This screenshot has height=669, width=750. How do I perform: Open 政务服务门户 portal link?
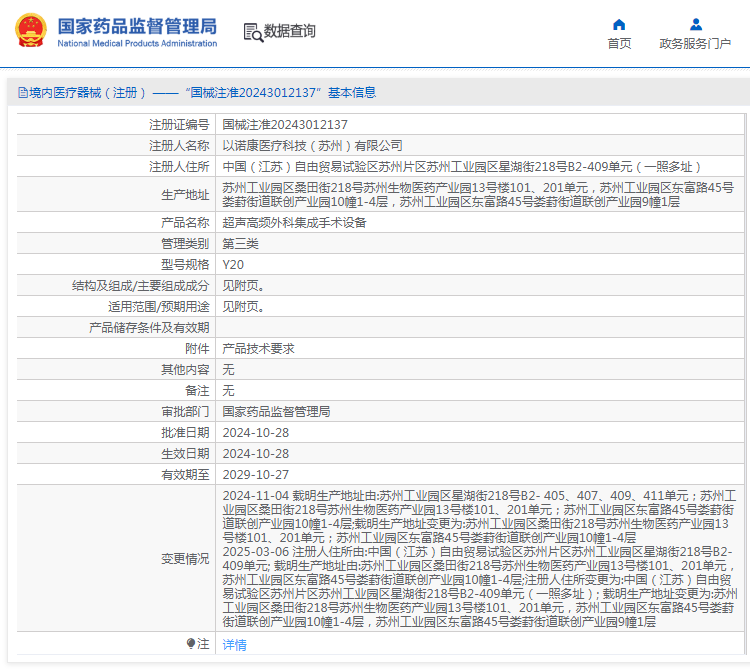tap(695, 44)
